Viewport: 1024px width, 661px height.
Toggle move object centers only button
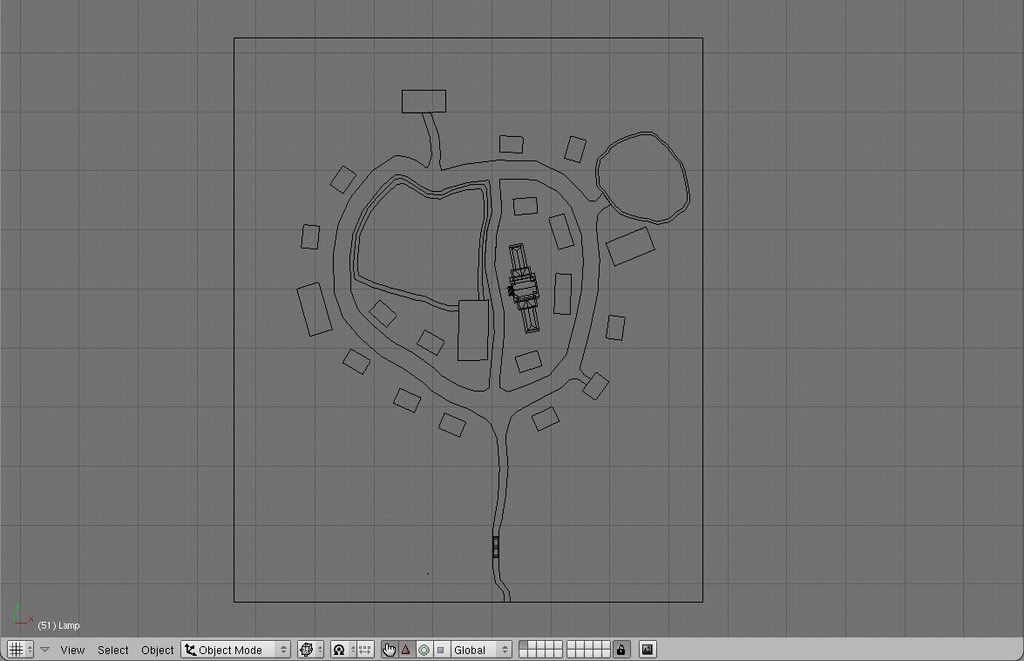pos(364,649)
